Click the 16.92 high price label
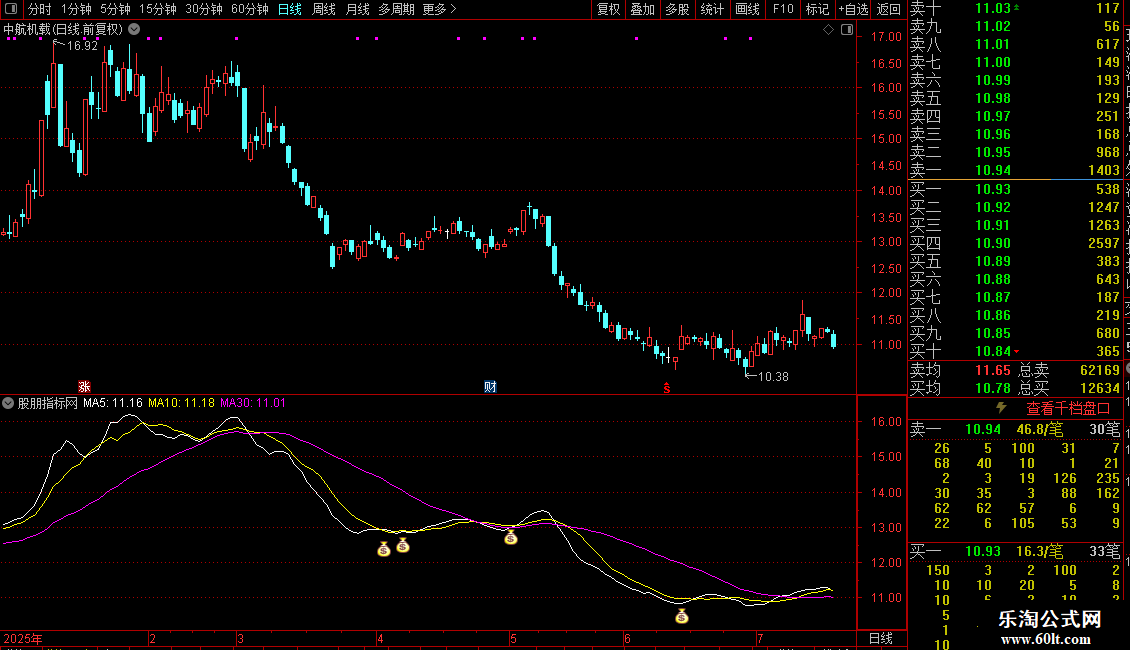Image resolution: width=1130 pixels, height=650 pixels. click(82, 45)
